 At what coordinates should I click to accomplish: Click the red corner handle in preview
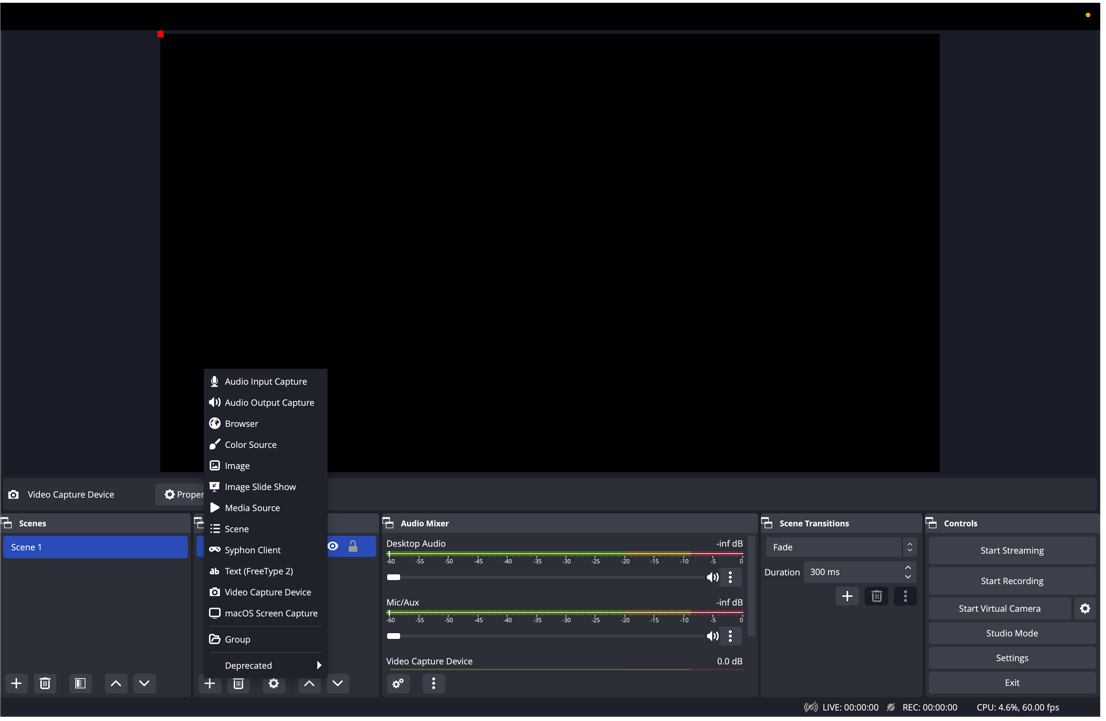point(162,34)
